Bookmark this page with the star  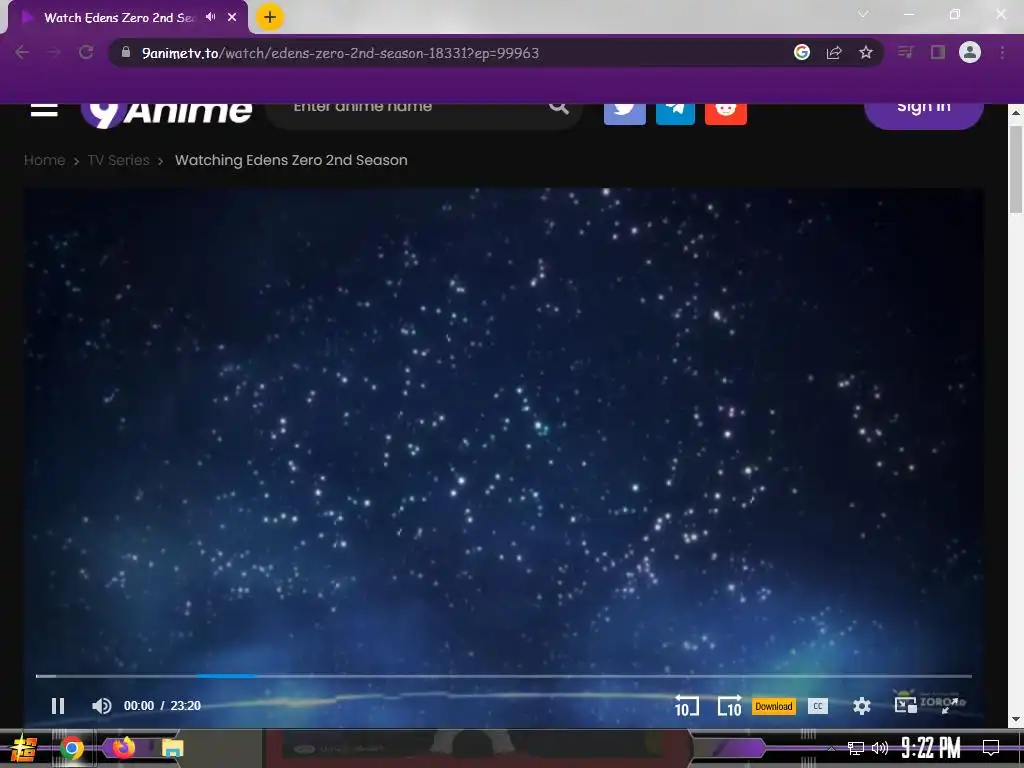pyautogui.click(x=866, y=52)
